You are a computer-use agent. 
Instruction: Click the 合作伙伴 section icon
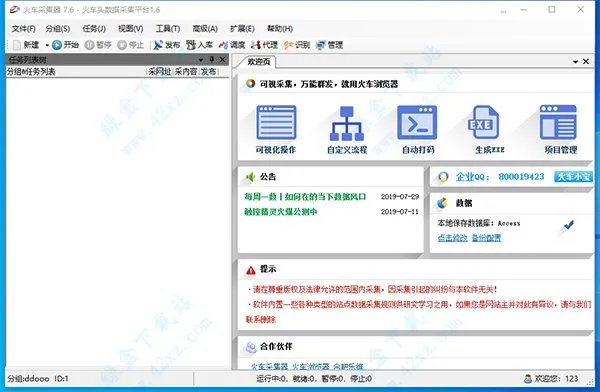[250, 347]
